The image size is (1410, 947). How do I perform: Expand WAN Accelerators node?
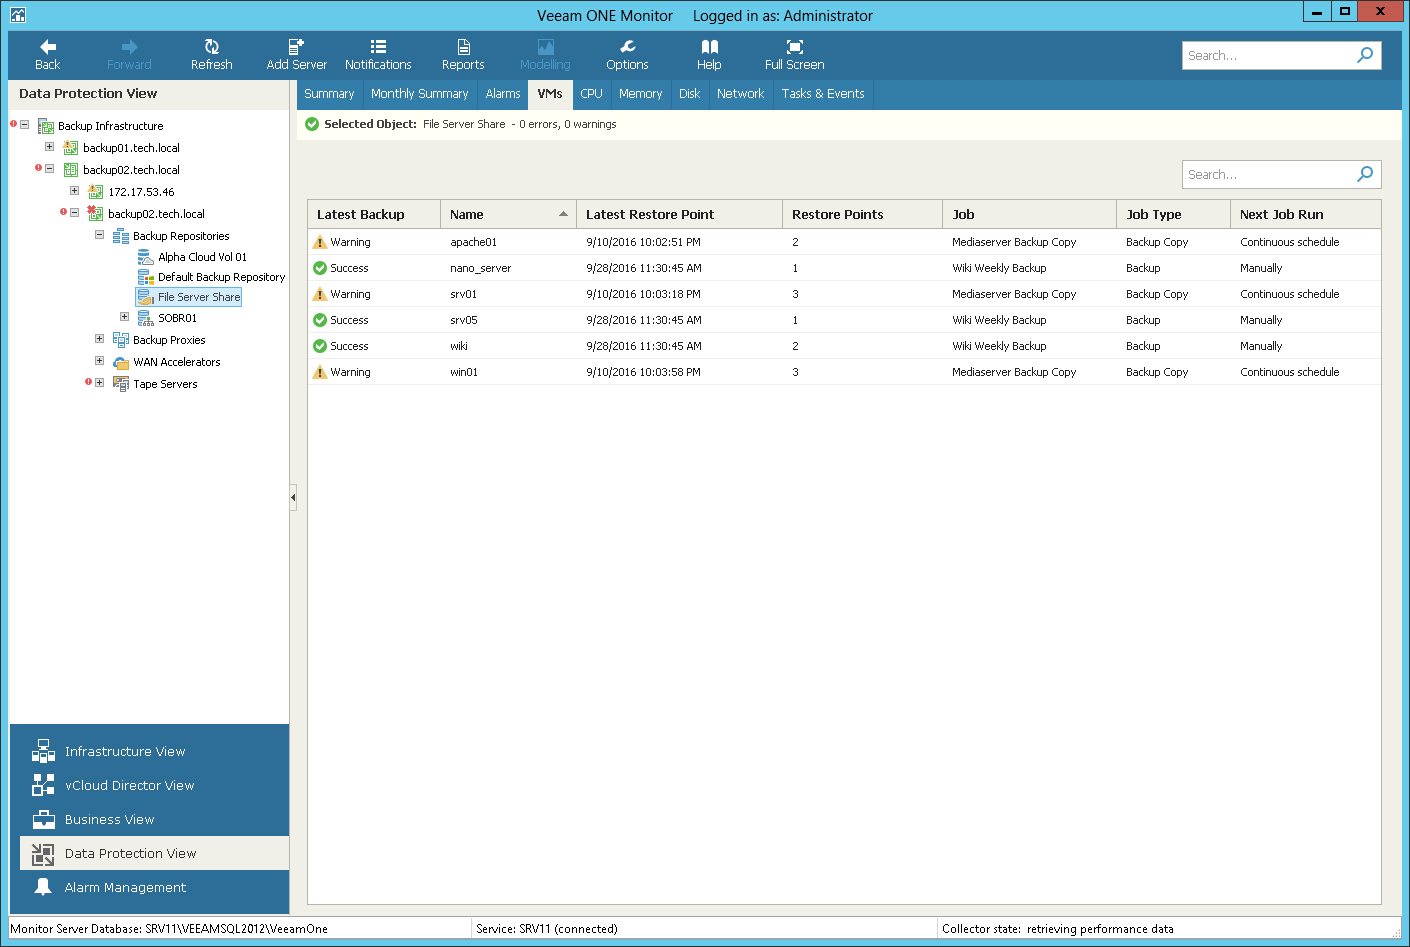point(99,361)
